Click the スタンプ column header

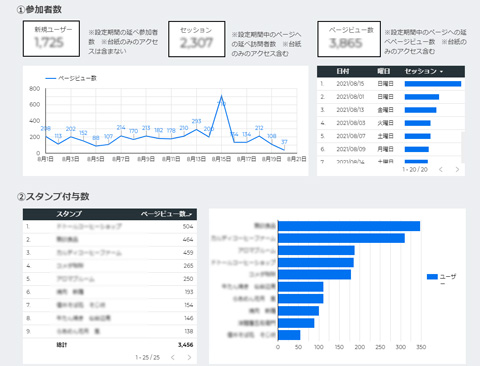coord(69,214)
